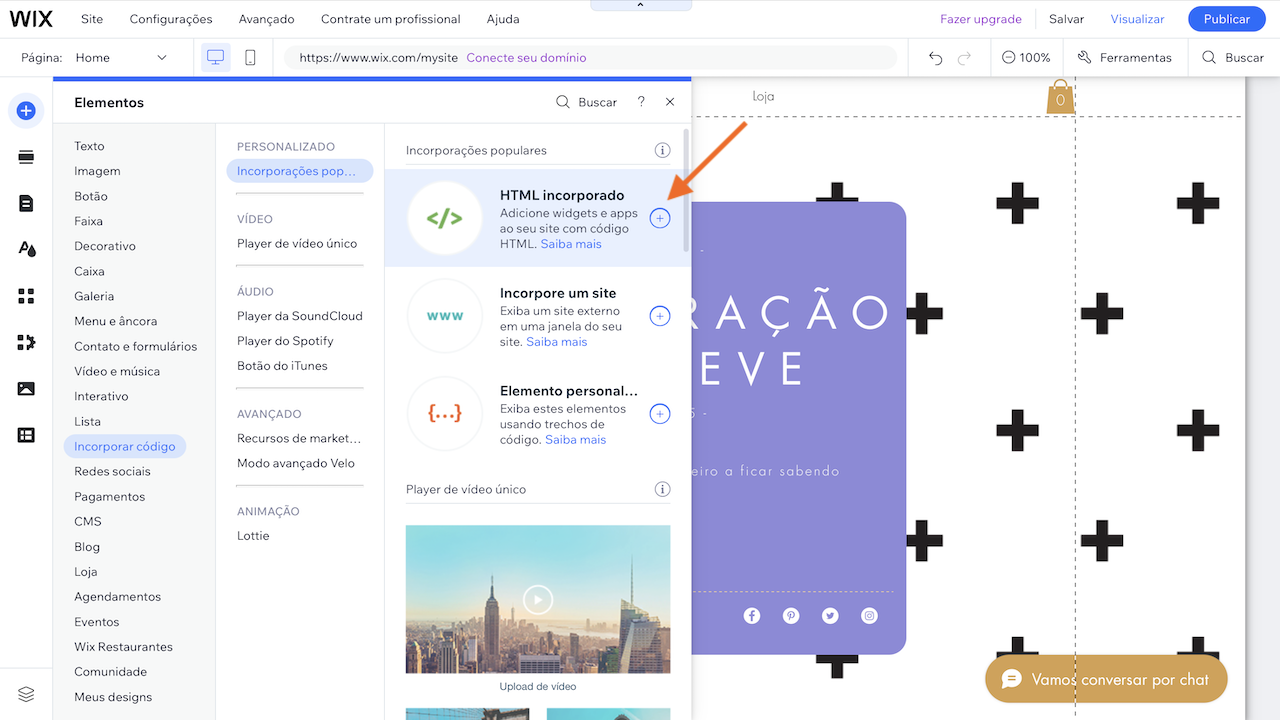Viewport: 1280px width, 720px height.
Task: Select the Facebook icon on the purple section
Action: pyautogui.click(x=751, y=615)
